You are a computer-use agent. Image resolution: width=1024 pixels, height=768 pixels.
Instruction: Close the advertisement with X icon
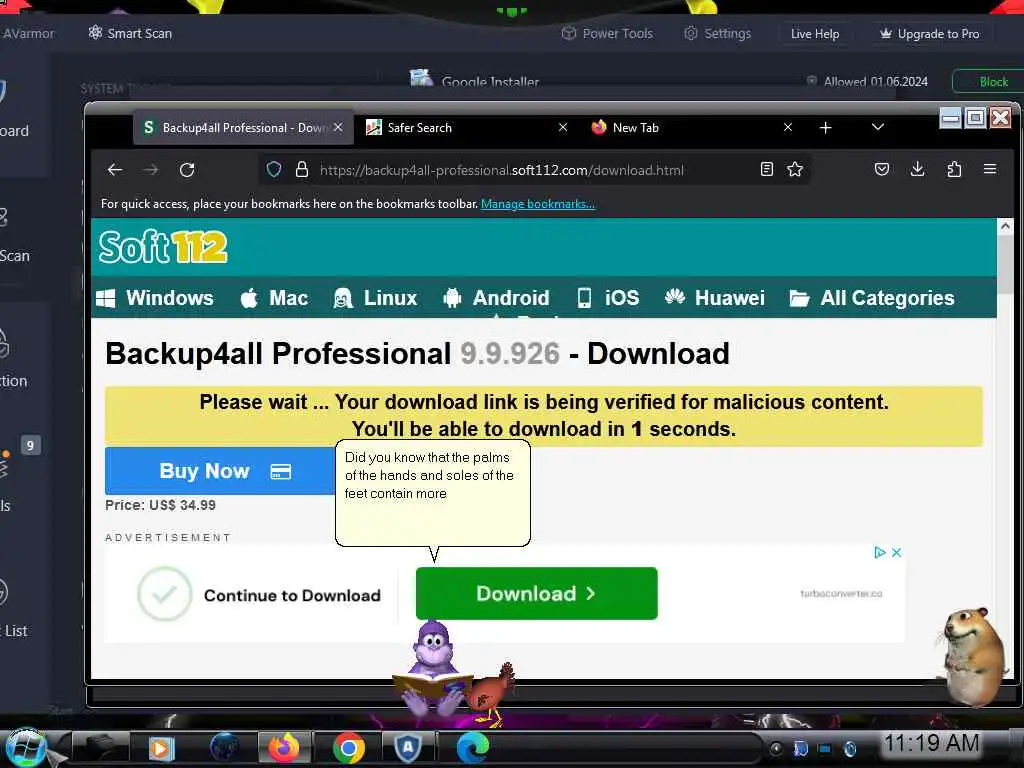pos(897,552)
